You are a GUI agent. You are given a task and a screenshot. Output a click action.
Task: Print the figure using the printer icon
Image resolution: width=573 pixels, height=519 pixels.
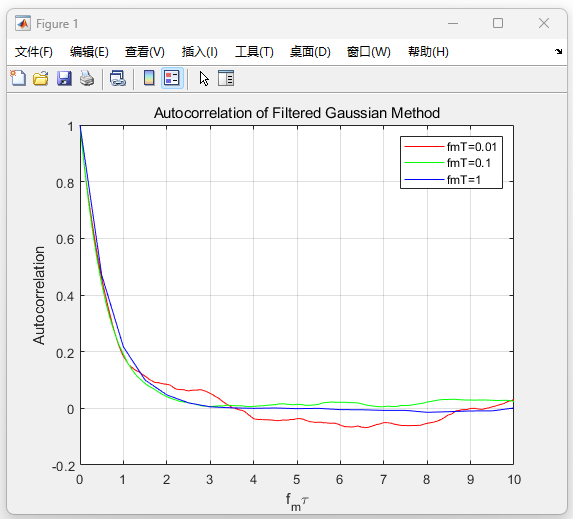pyautogui.click(x=87, y=78)
